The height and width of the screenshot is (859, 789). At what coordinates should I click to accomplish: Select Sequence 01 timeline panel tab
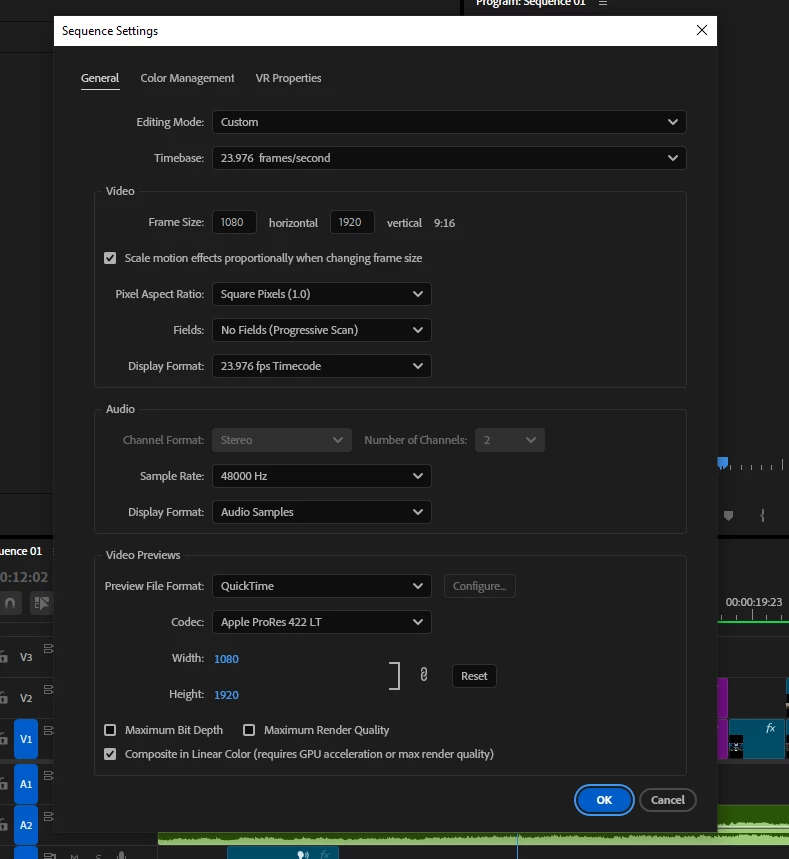[x=21, y=551]
